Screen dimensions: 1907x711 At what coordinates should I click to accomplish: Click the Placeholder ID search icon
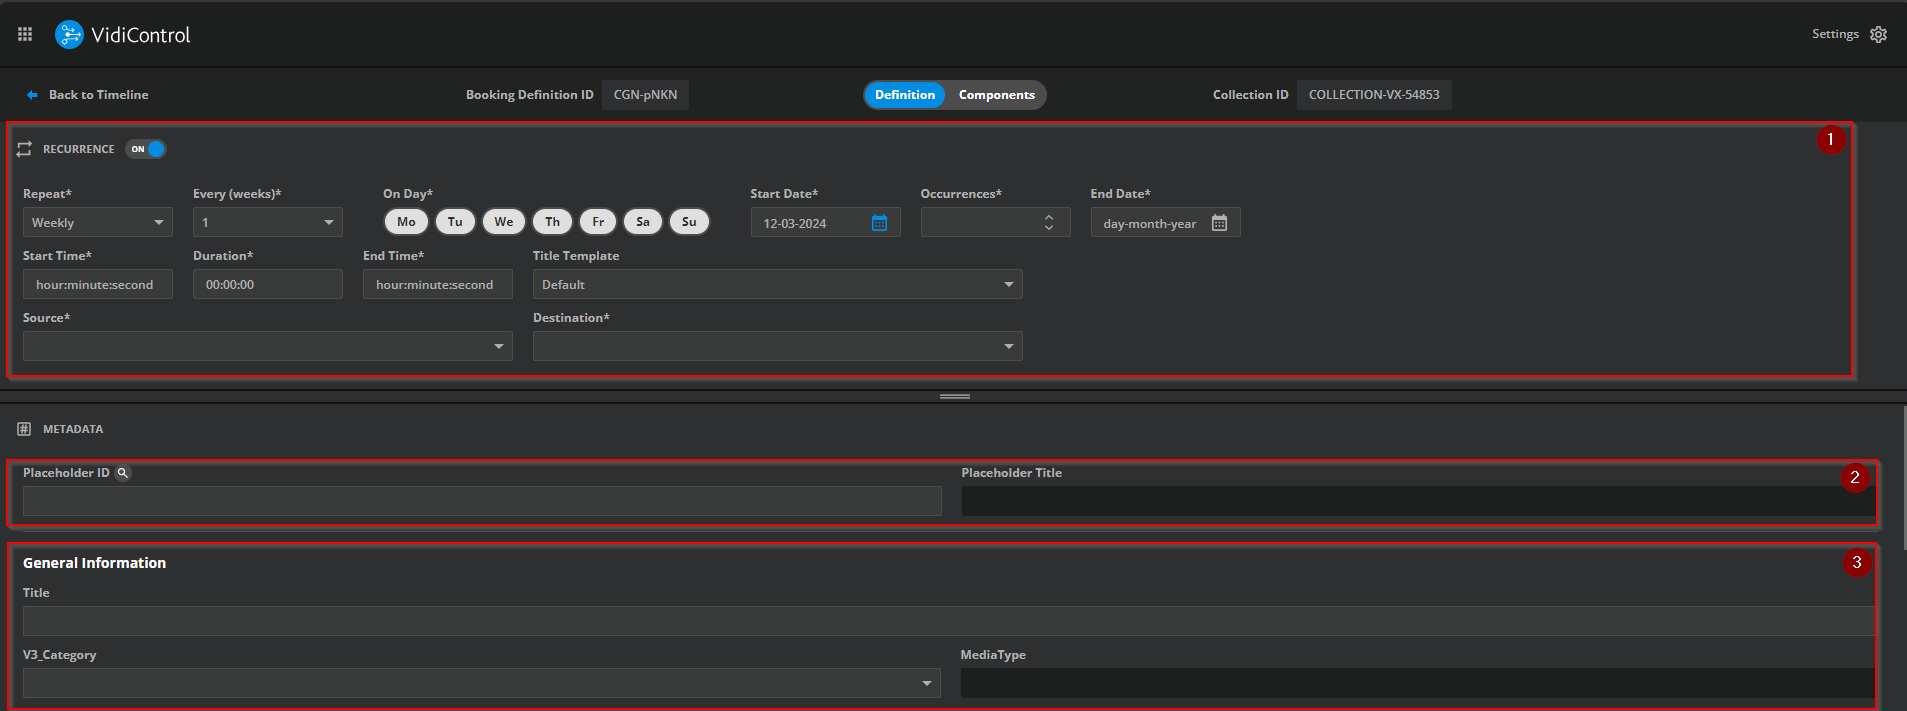click(122, 473)
